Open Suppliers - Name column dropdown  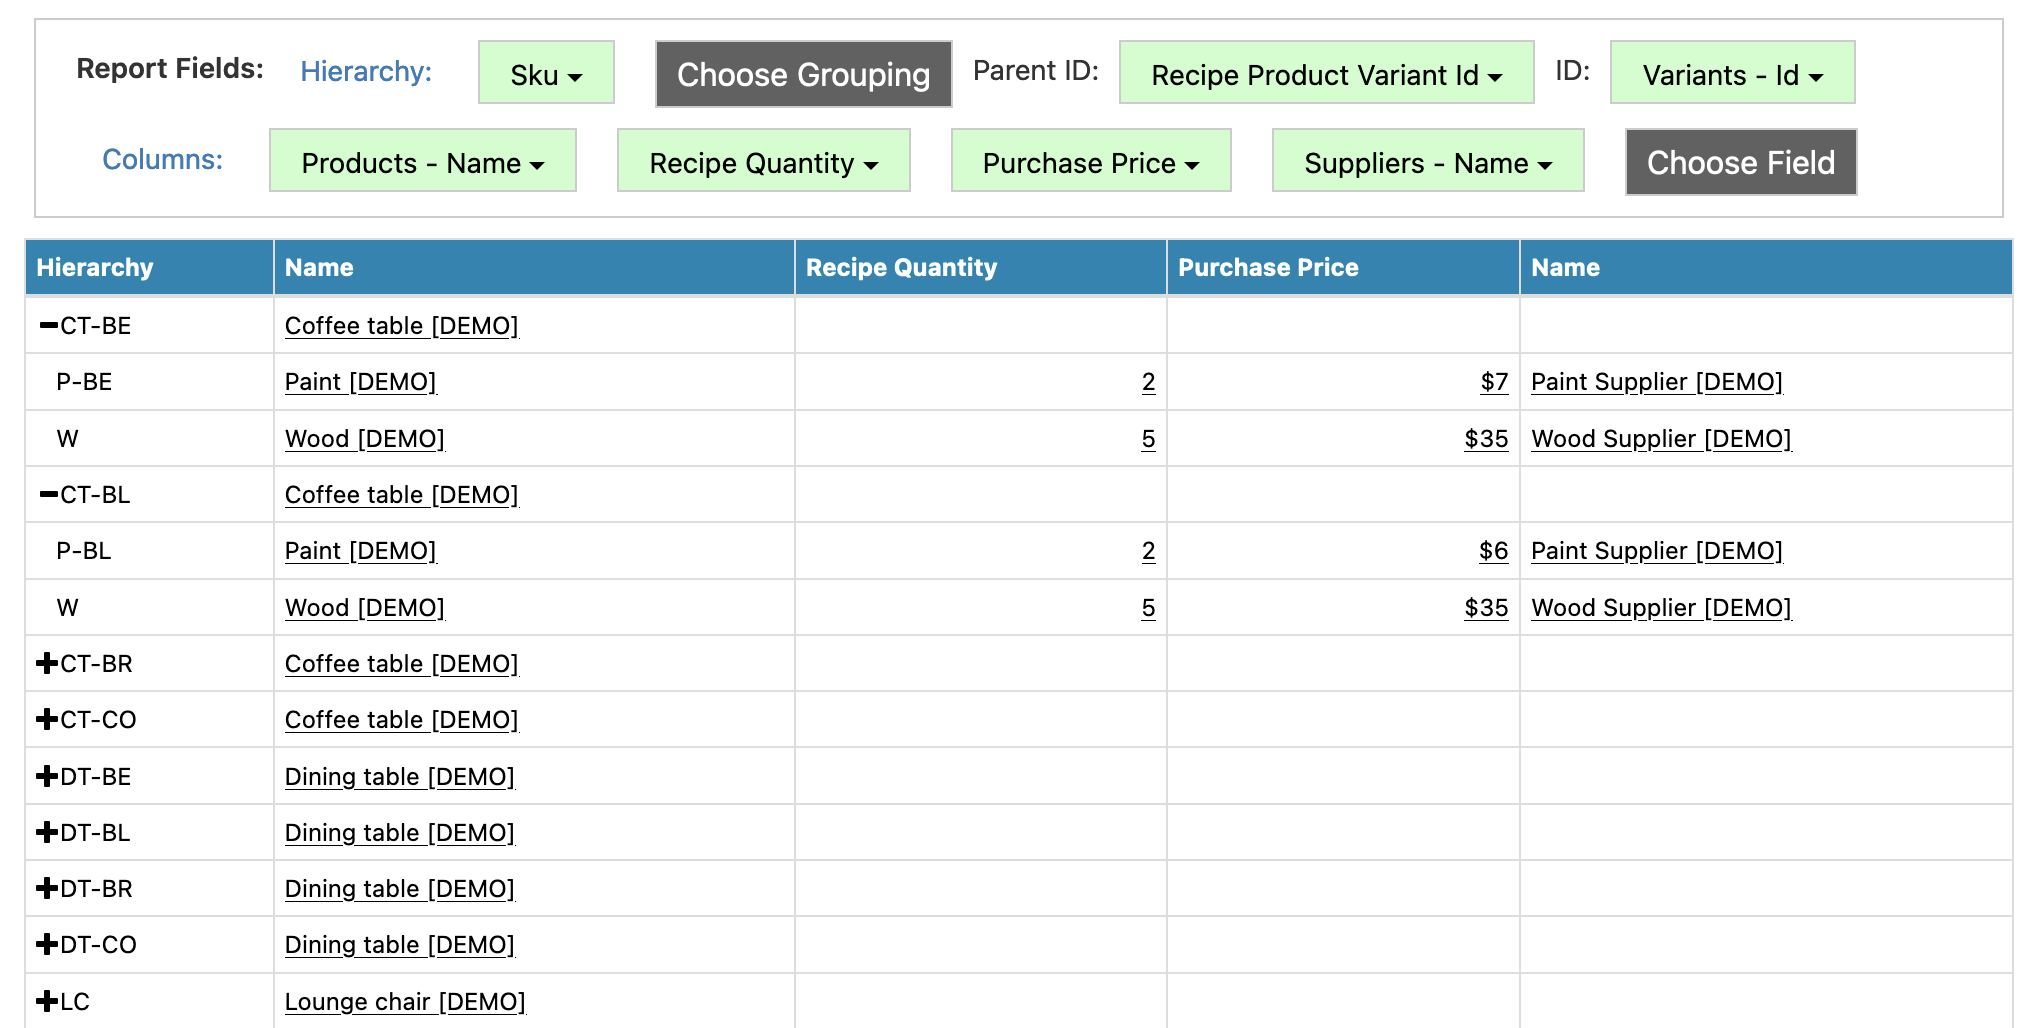[x=1428, y=161]
